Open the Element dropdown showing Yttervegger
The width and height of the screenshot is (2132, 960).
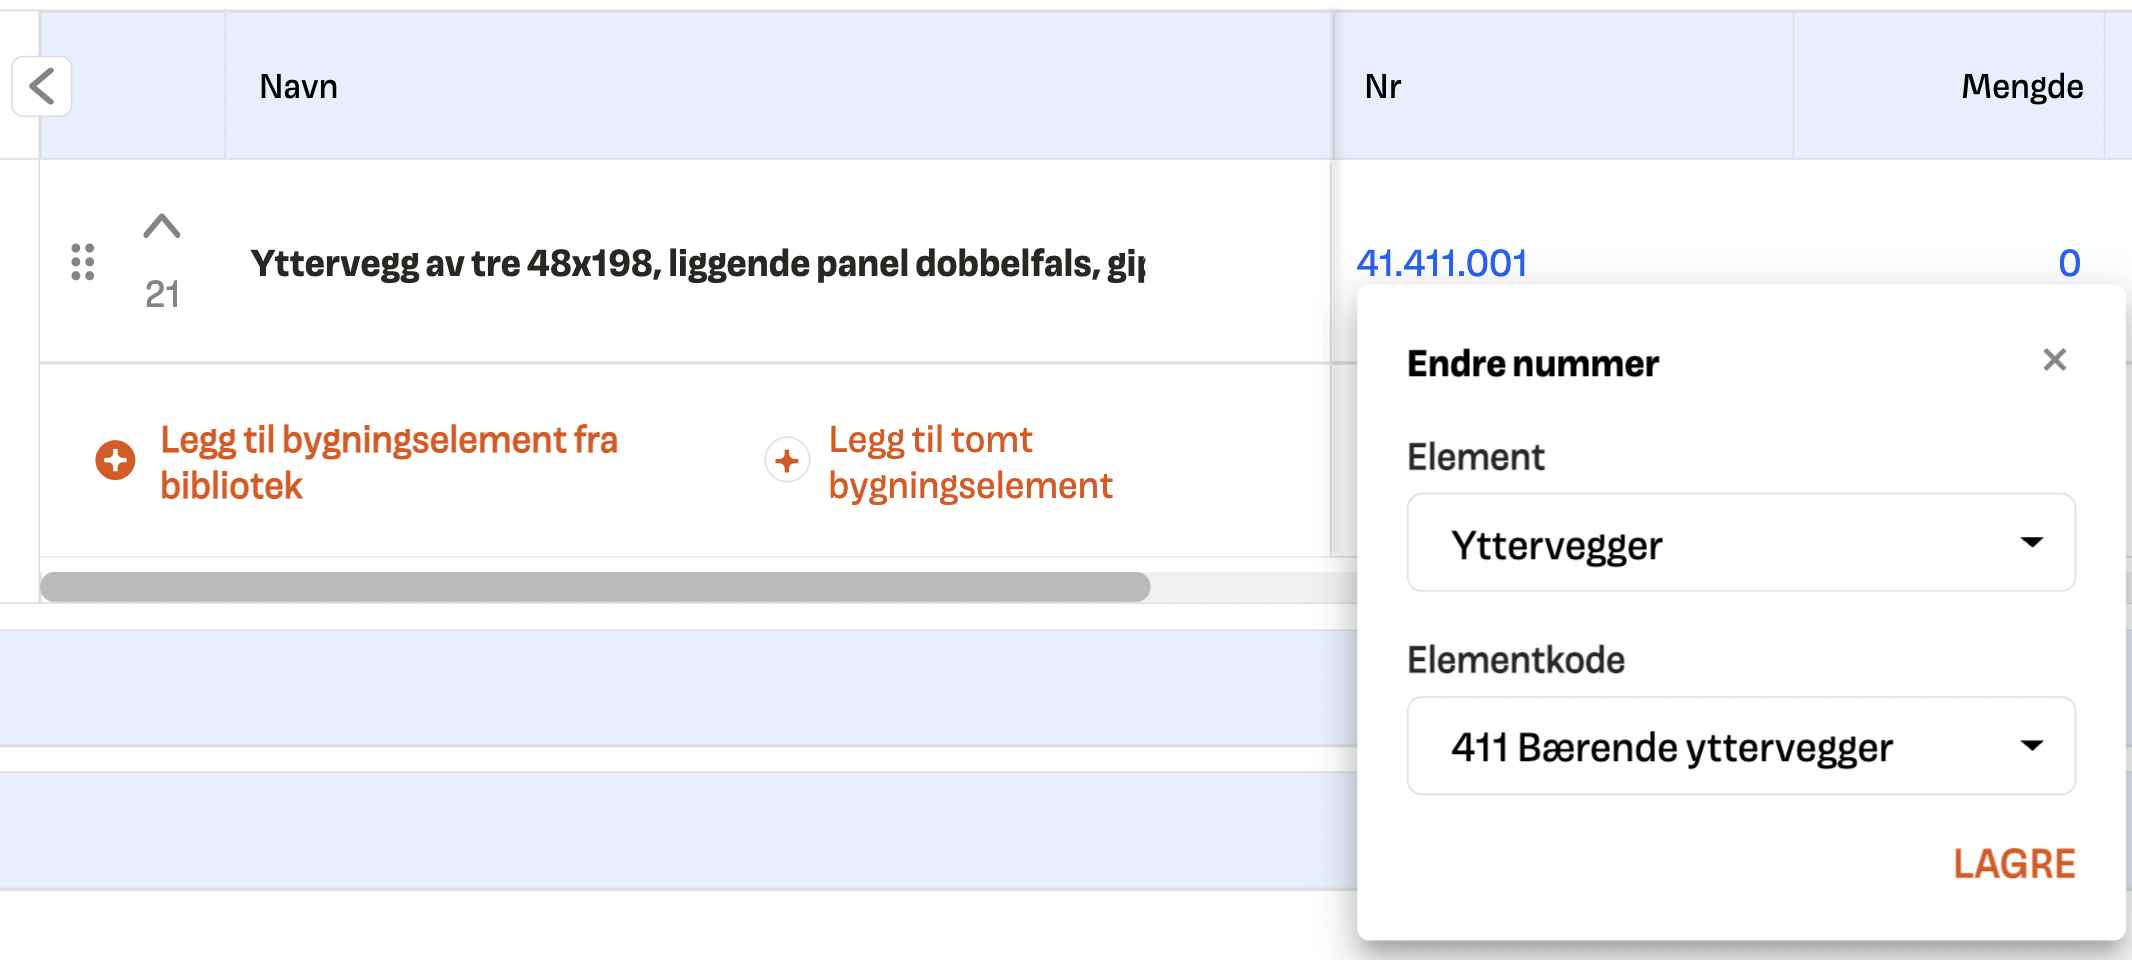coord(1740,543)
